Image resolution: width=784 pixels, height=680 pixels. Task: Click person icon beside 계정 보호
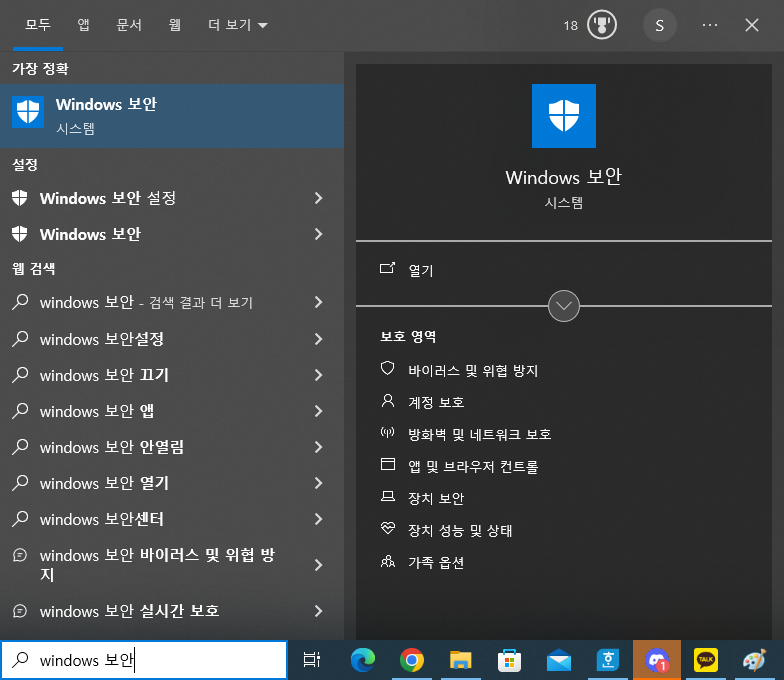[x=388, y=400]
